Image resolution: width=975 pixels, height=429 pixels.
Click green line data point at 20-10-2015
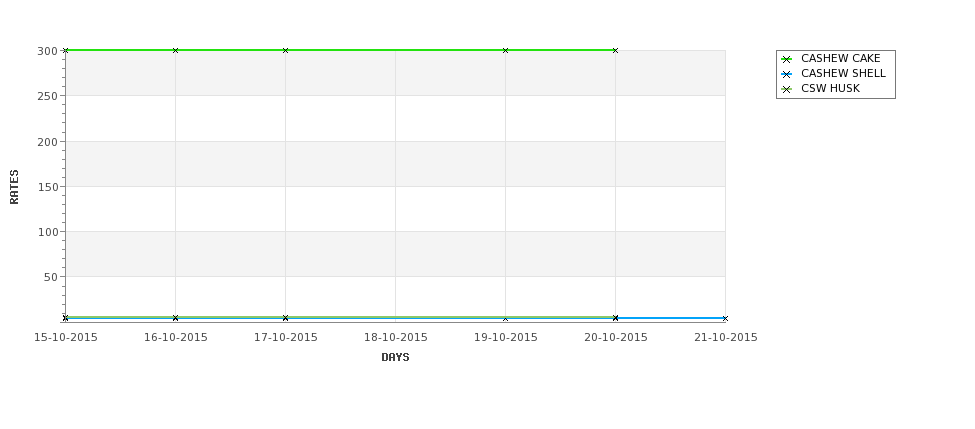(616, 50)
